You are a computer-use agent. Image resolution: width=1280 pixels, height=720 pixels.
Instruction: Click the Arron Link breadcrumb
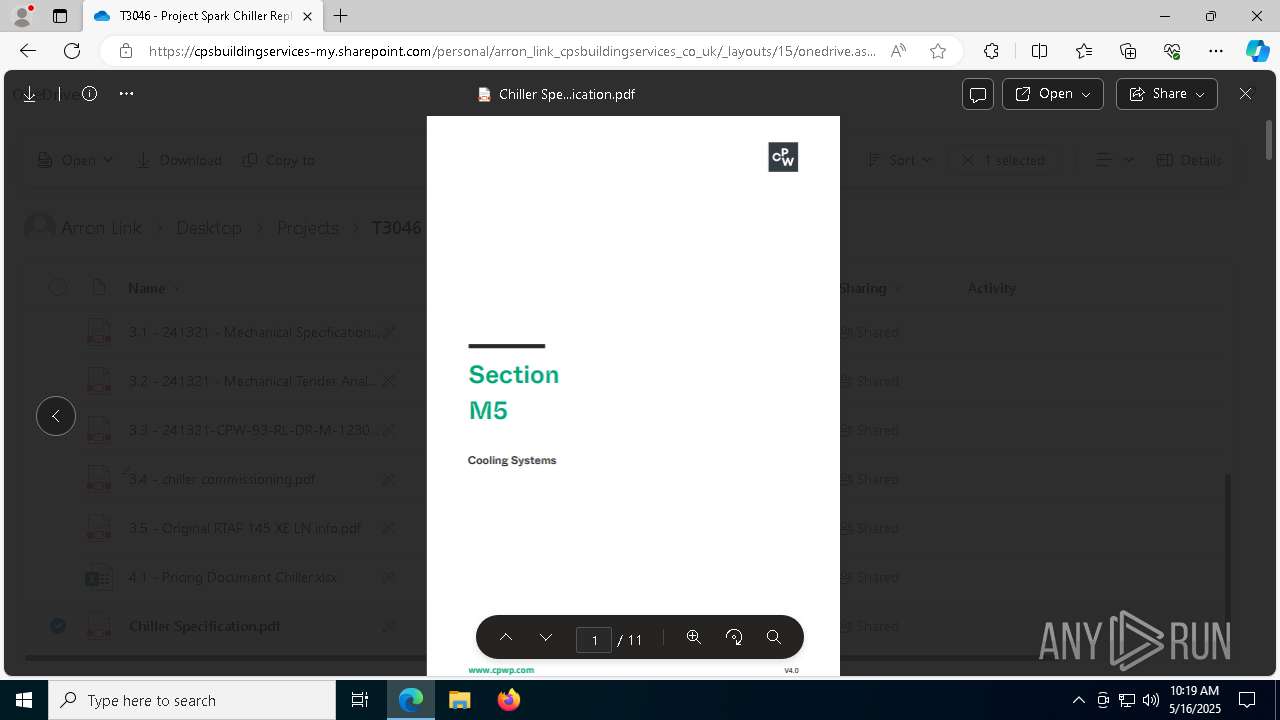click(x=102, y=228)
